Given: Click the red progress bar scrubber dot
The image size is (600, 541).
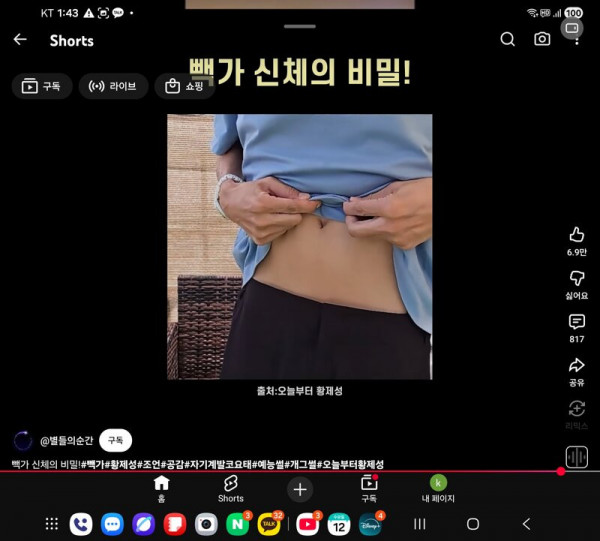Looking at the screenshot, I should [561, 471].
